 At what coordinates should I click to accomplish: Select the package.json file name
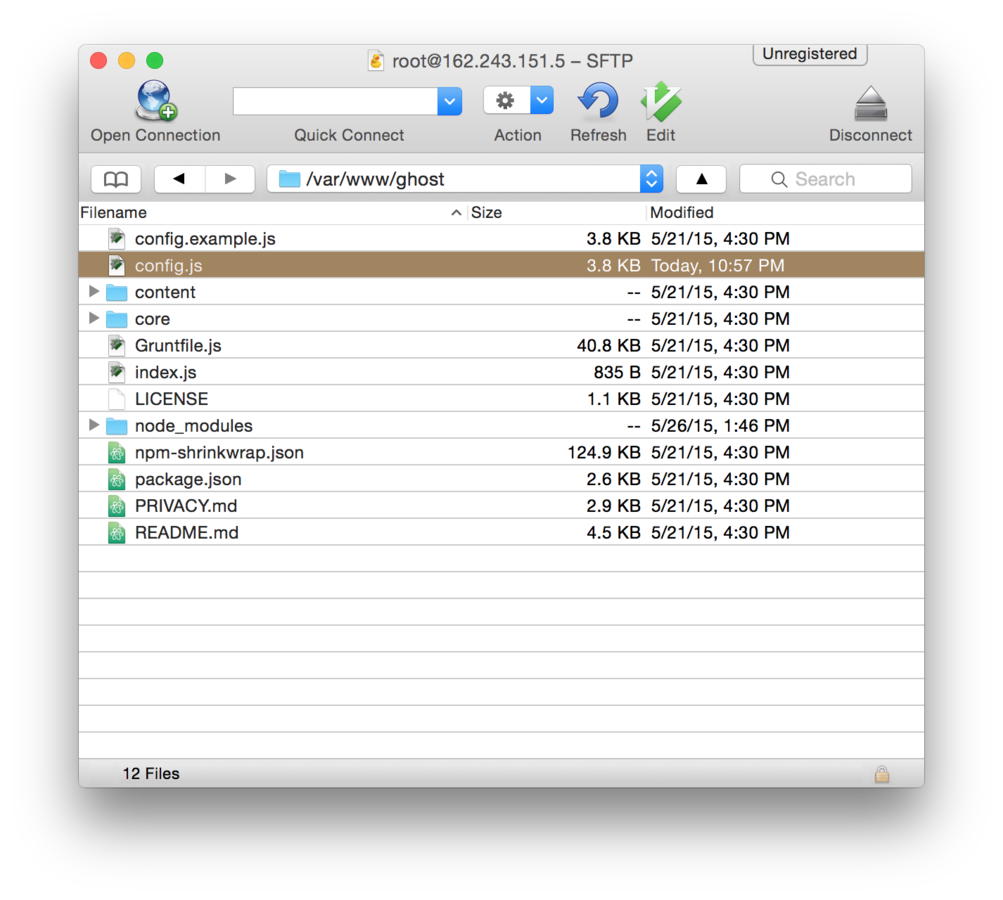pos(188,479)
